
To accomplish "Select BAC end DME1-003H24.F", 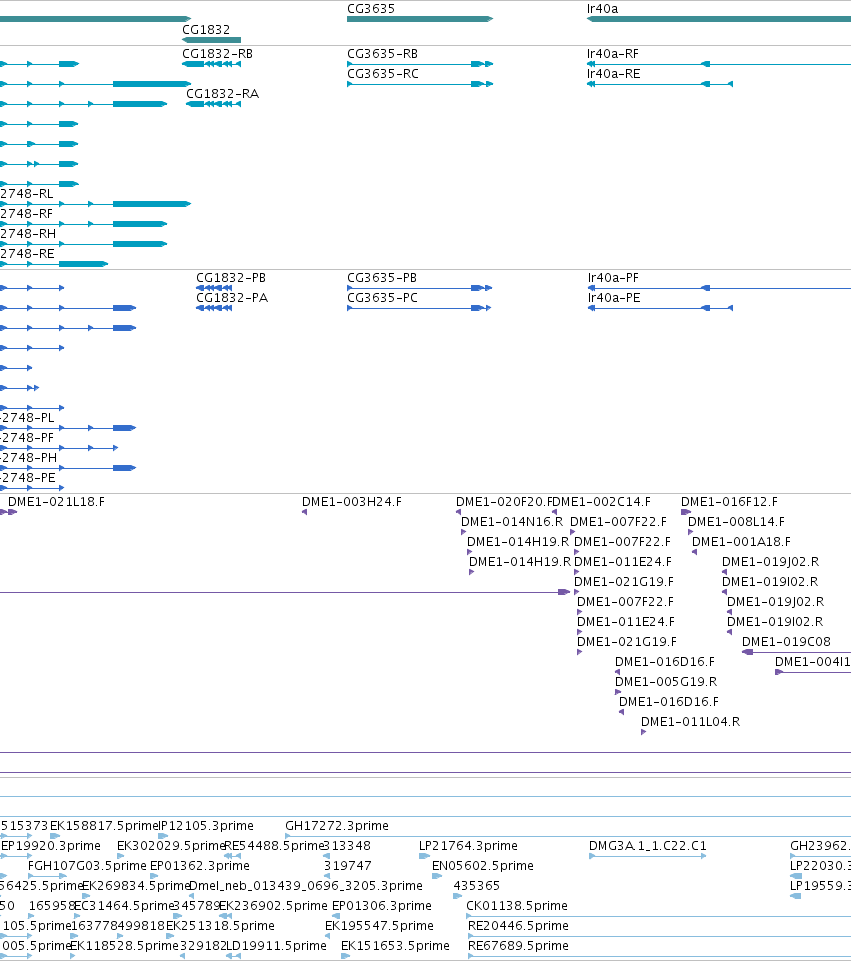I will (x=352, y=502).
